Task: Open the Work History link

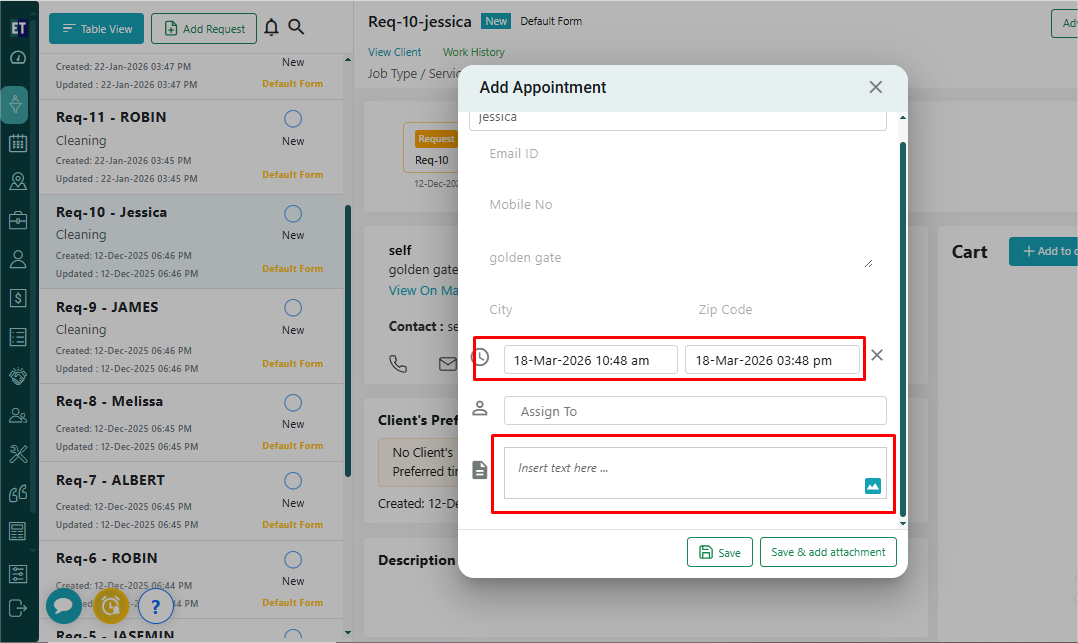Action: pyautogui.click(x=473, y=52)
